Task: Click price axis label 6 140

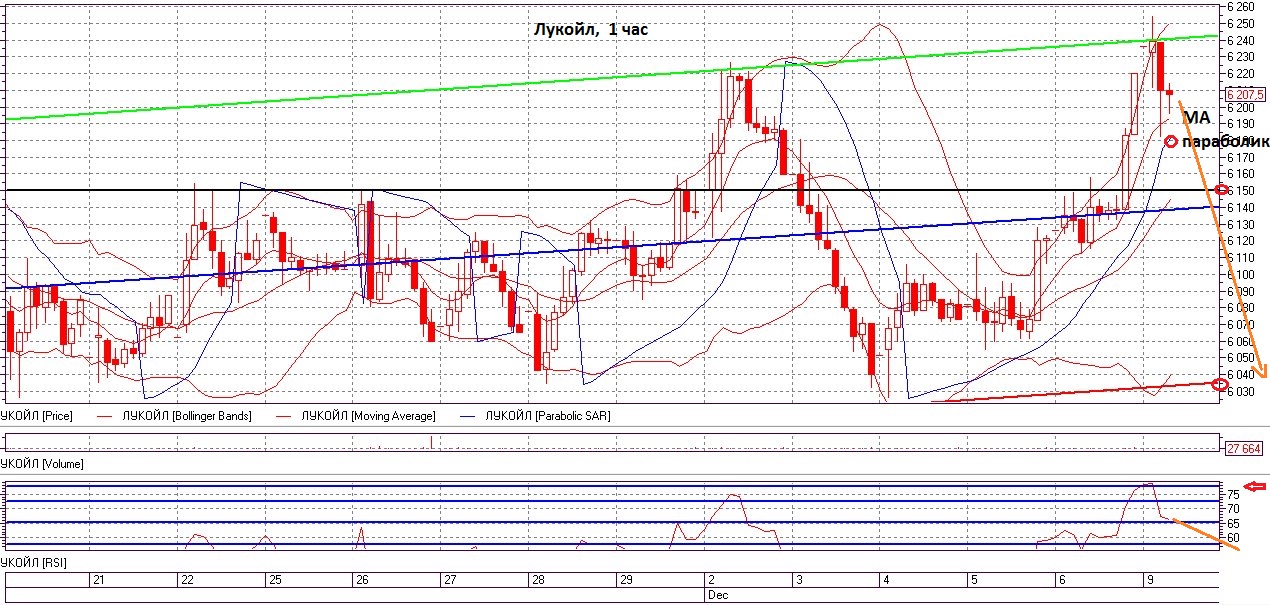Action: point(1241,207)
